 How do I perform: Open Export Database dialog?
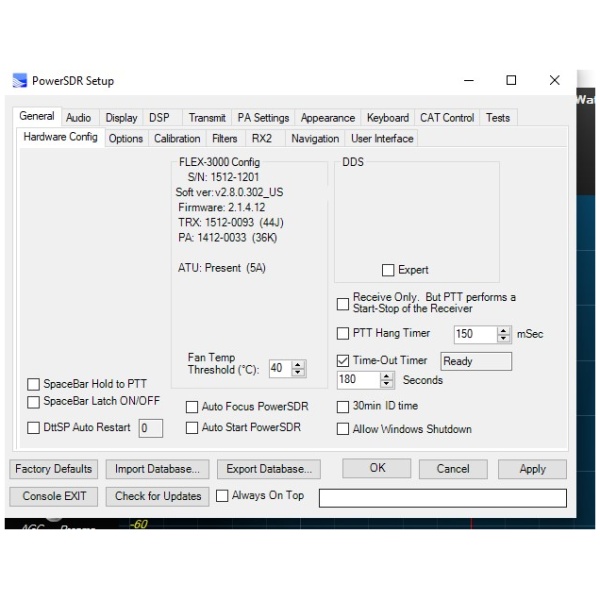point(269,469)
